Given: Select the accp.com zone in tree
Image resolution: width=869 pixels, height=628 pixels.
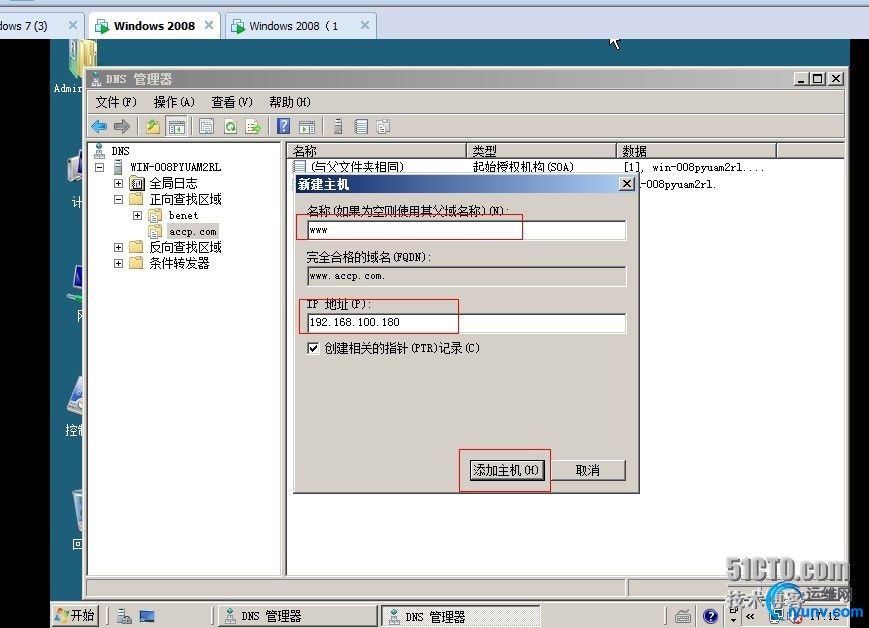Looking at the screenshot, I should click(x=192, y=232).
